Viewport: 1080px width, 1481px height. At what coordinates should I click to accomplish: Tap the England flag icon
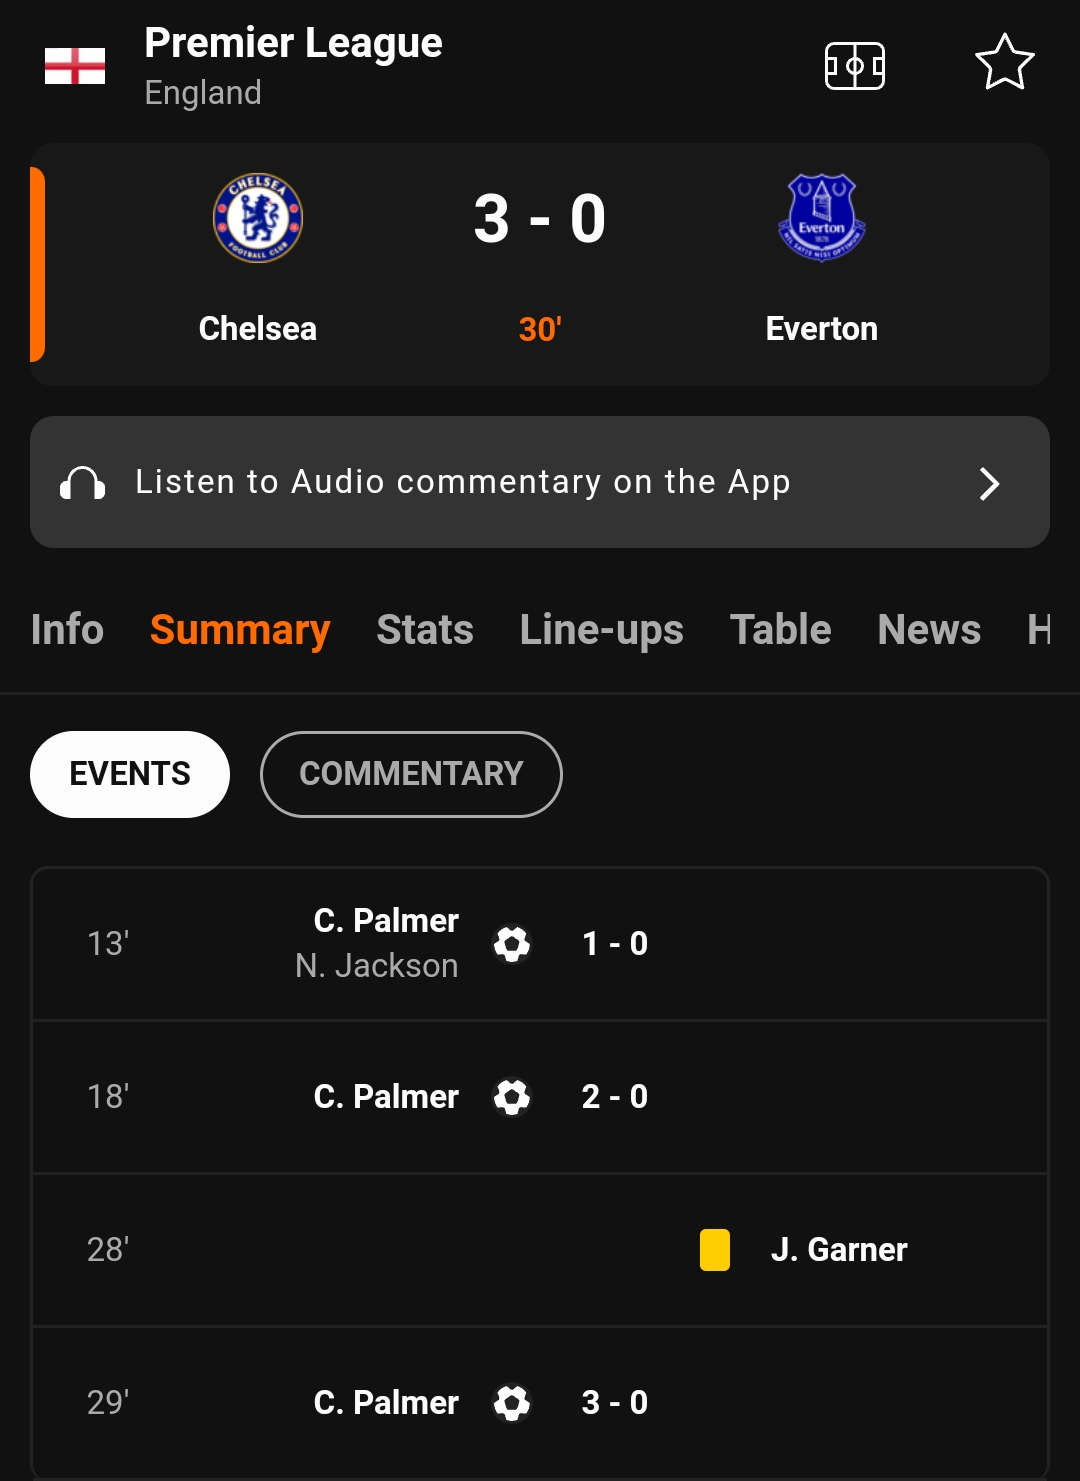(x=75, y=66)
